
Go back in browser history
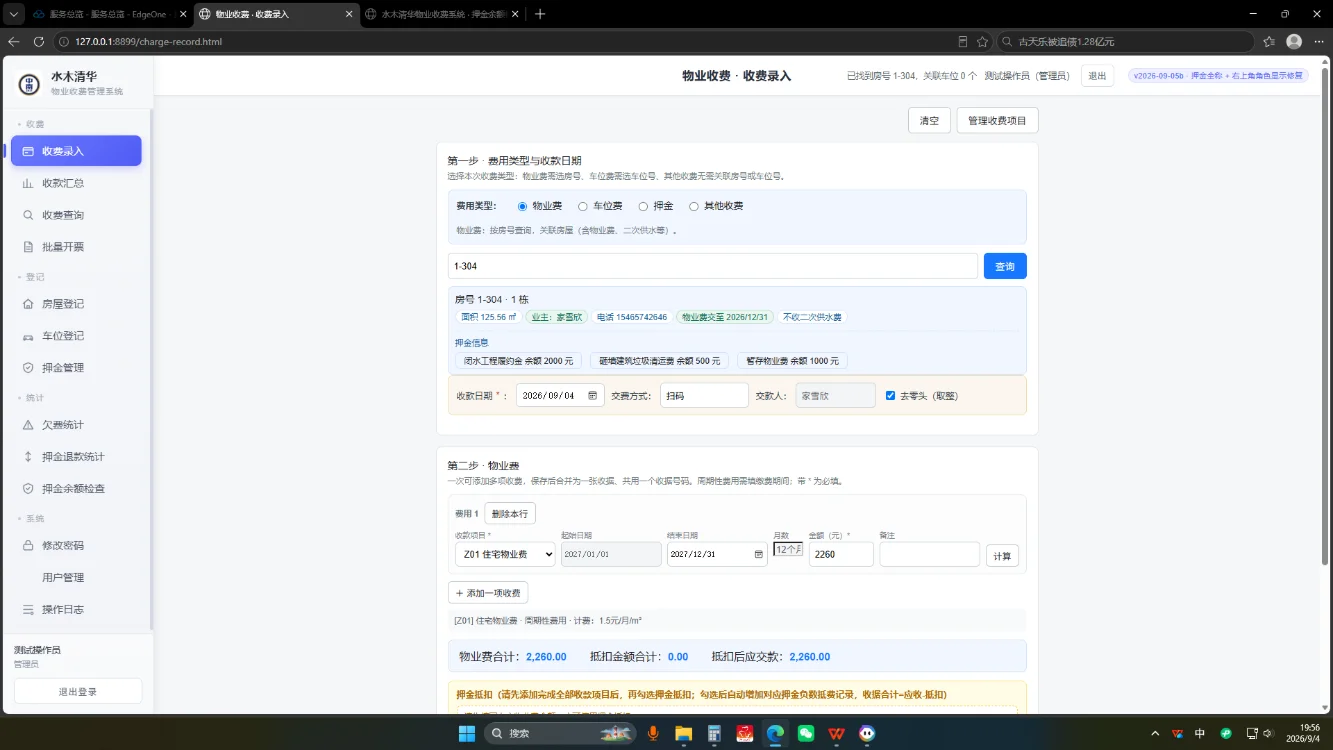coord(13,42)
